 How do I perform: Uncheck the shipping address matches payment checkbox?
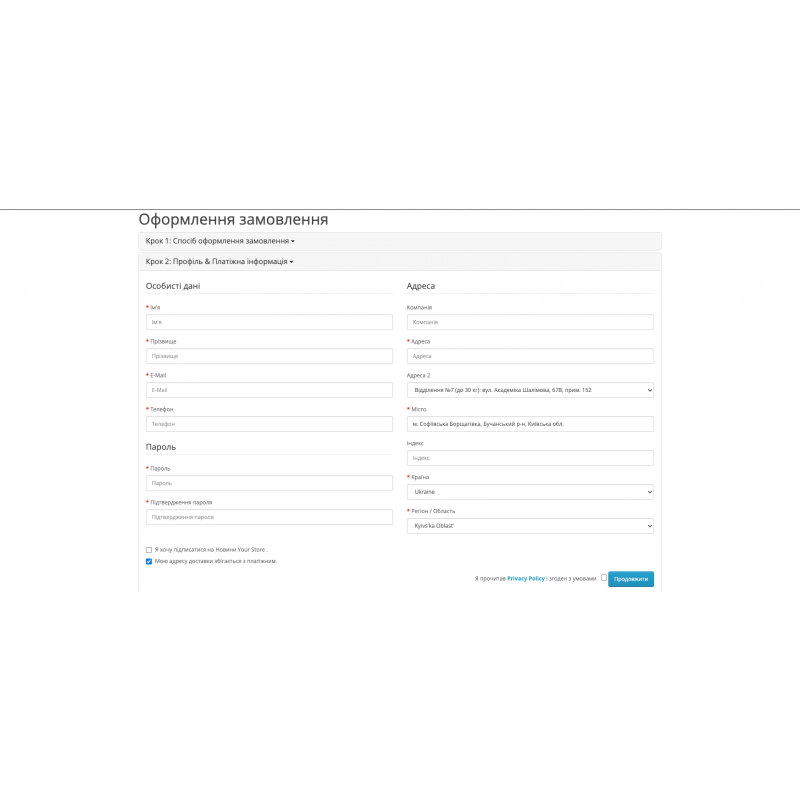[x=147, y=560]
